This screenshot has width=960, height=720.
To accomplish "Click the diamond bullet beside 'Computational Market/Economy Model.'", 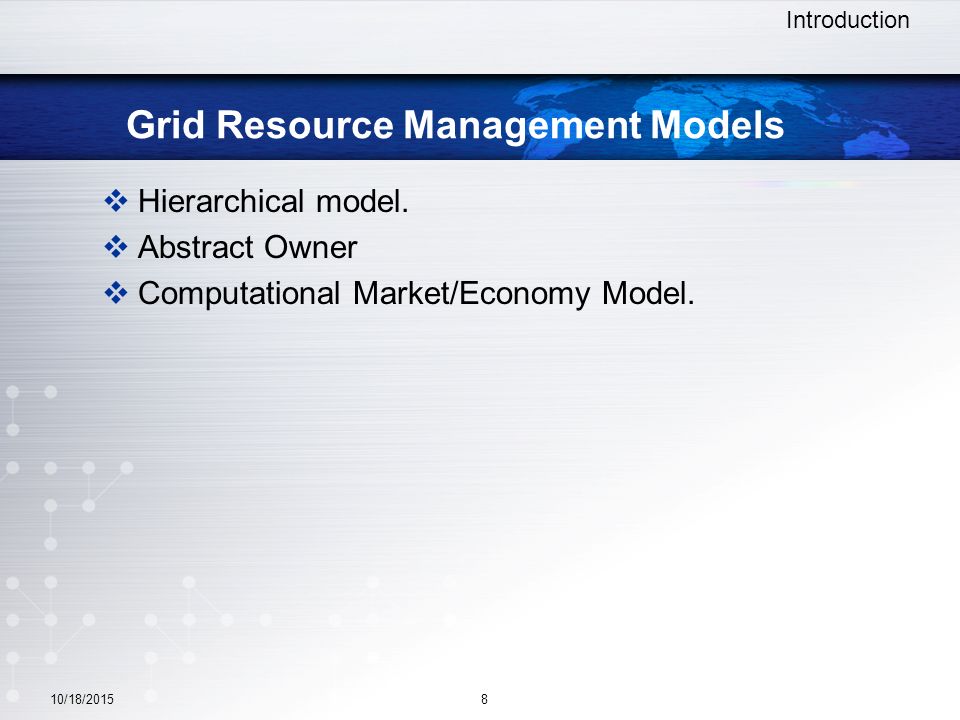I will click(x=116, y=293).
